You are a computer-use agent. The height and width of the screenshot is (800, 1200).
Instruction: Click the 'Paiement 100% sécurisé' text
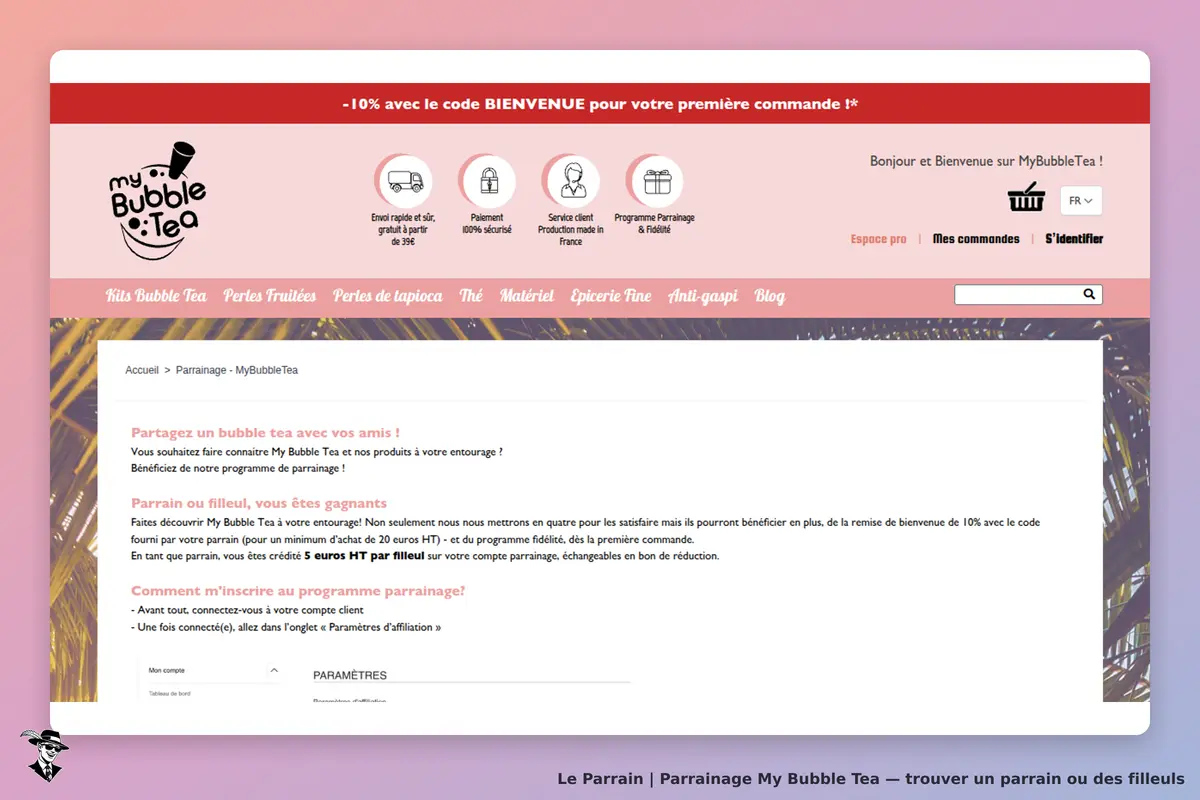point(487,223)
